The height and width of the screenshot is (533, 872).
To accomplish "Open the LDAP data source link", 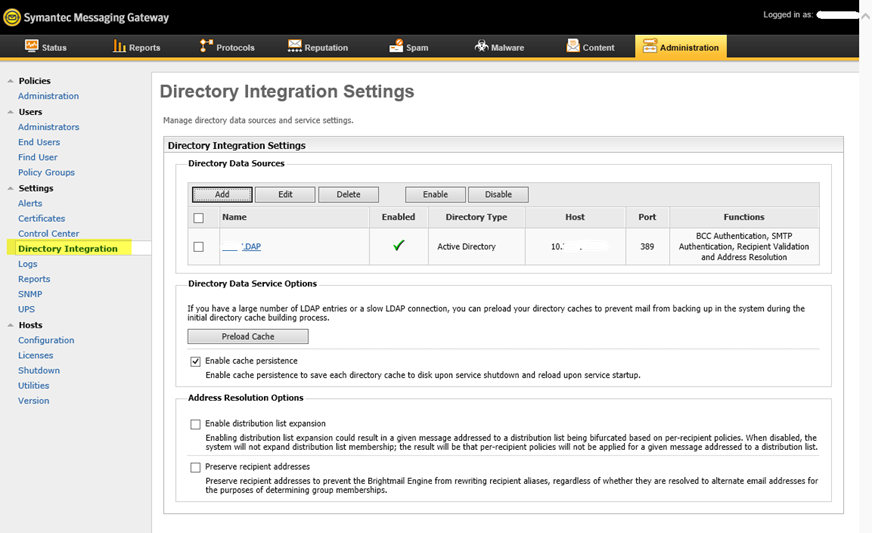I will coord(241,246).
